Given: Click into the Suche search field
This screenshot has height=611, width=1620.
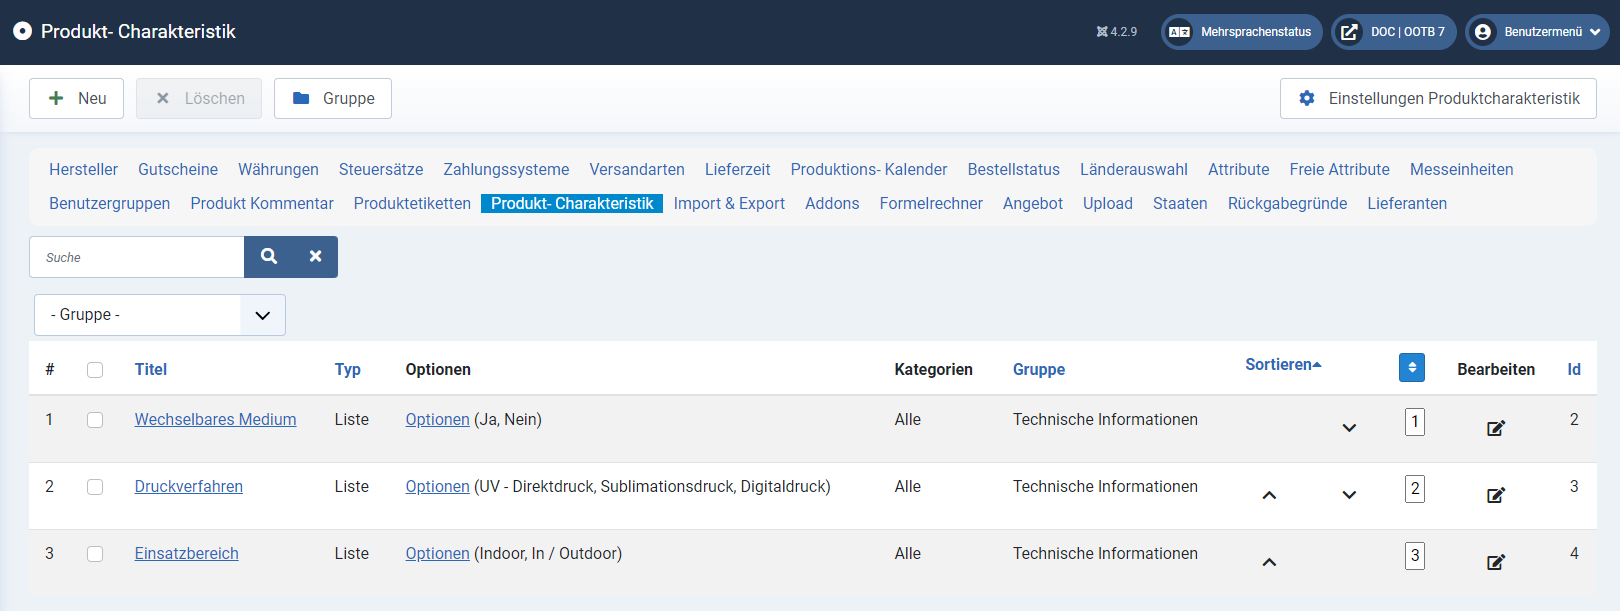Looking at the screenshot, I should [x=137, y=257].
